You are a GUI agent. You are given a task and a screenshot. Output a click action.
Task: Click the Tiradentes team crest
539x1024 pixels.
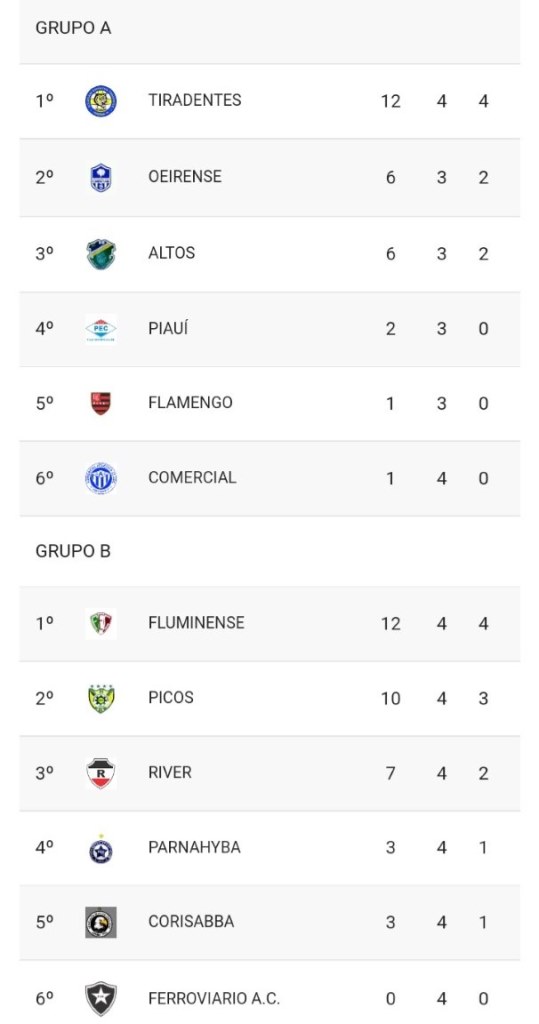point(101,101)
